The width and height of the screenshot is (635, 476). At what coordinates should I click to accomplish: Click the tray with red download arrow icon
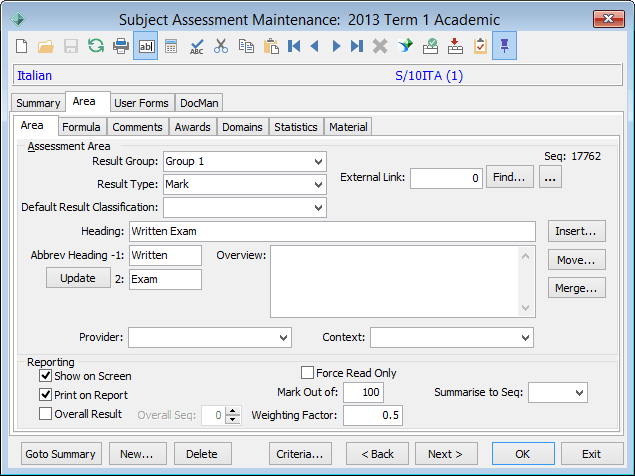pyautogui.click(x=455, y=46)
